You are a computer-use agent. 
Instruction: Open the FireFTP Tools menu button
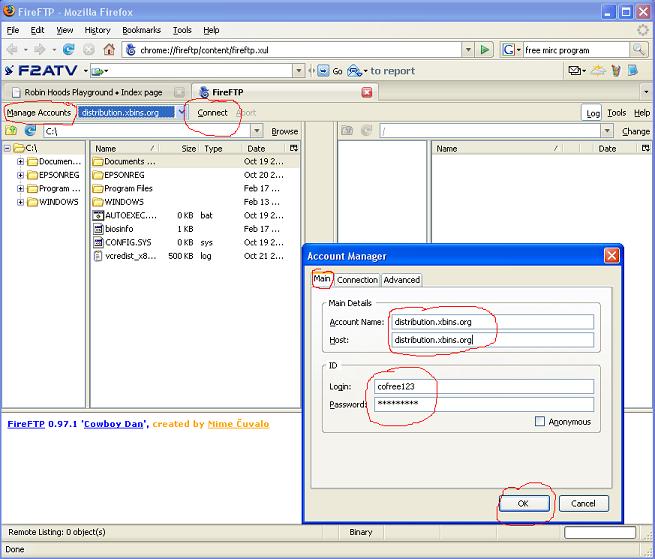(x=617, y=113)
